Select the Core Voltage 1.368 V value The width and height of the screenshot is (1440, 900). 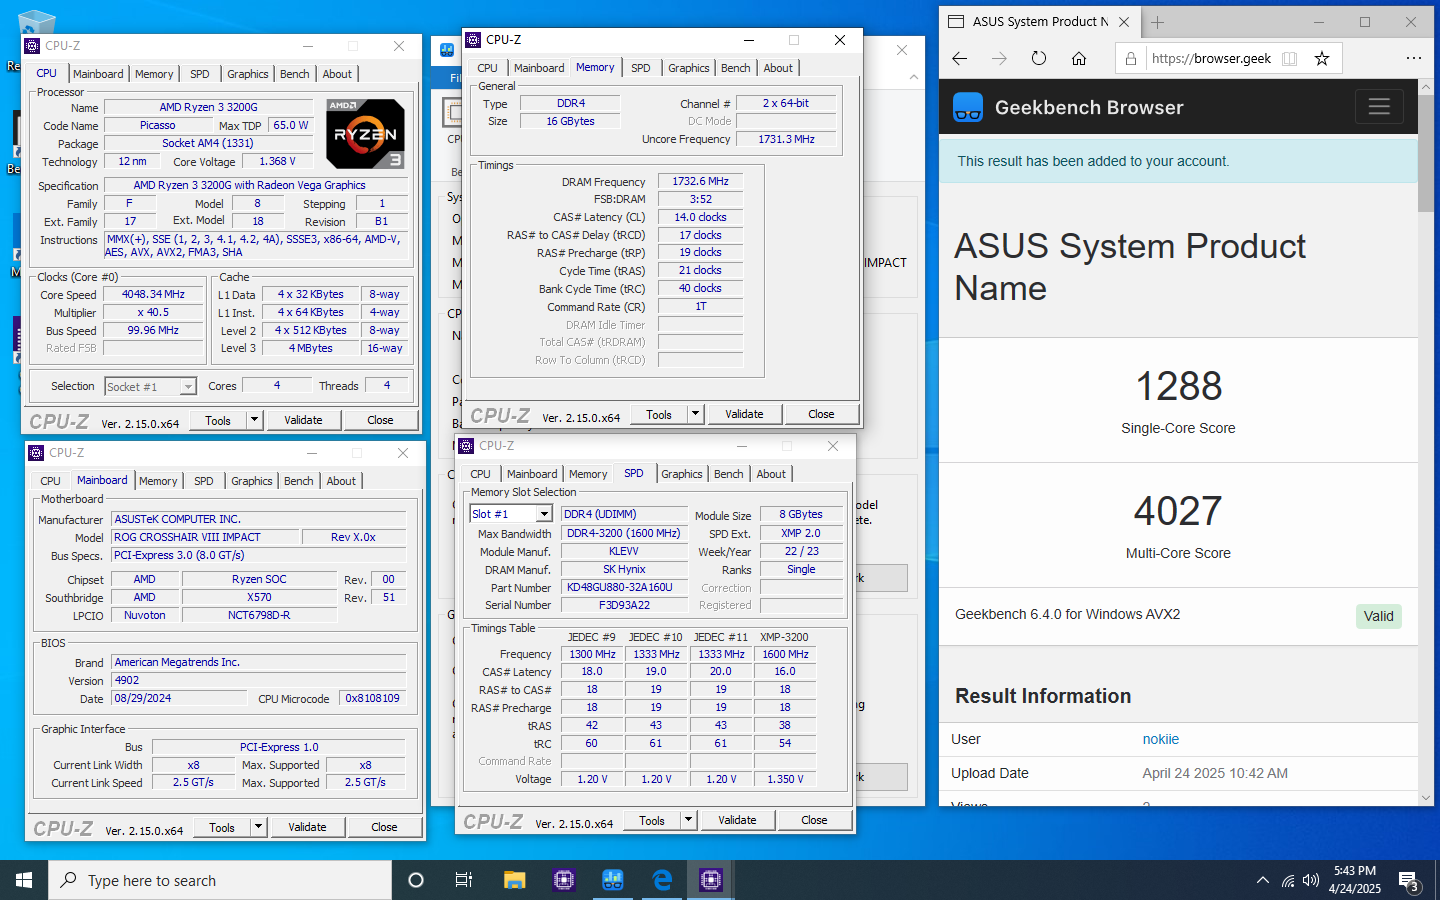(277, 161)
